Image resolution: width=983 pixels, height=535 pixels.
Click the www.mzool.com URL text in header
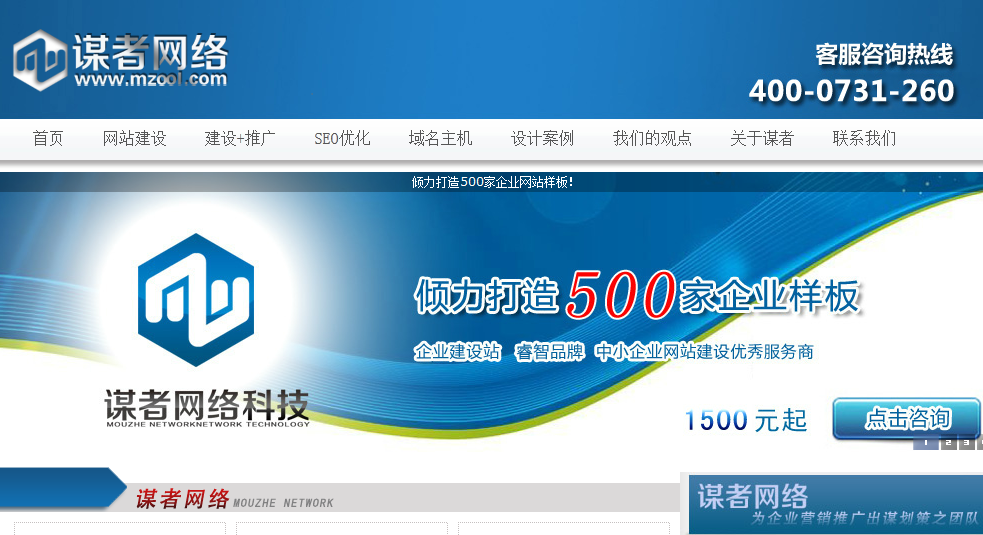point(150,79)
